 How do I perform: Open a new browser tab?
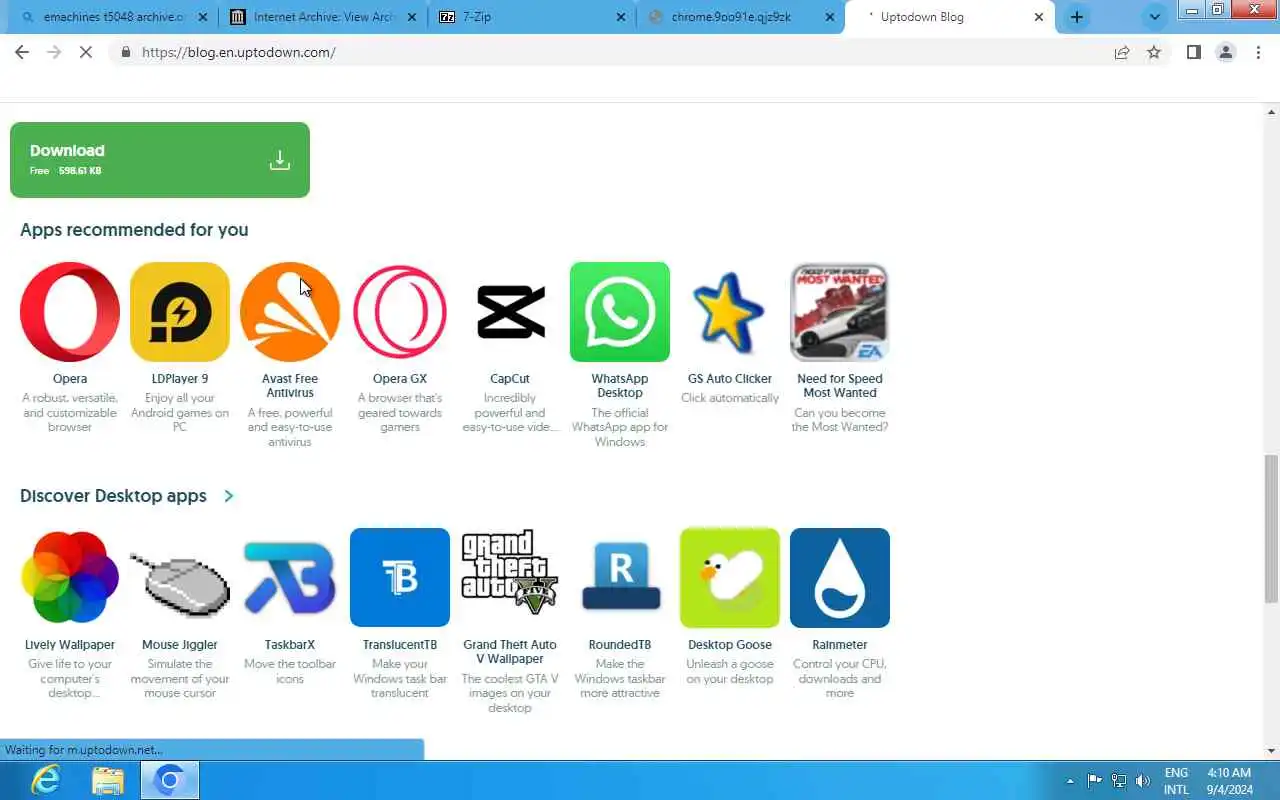tap(1077, 17)
